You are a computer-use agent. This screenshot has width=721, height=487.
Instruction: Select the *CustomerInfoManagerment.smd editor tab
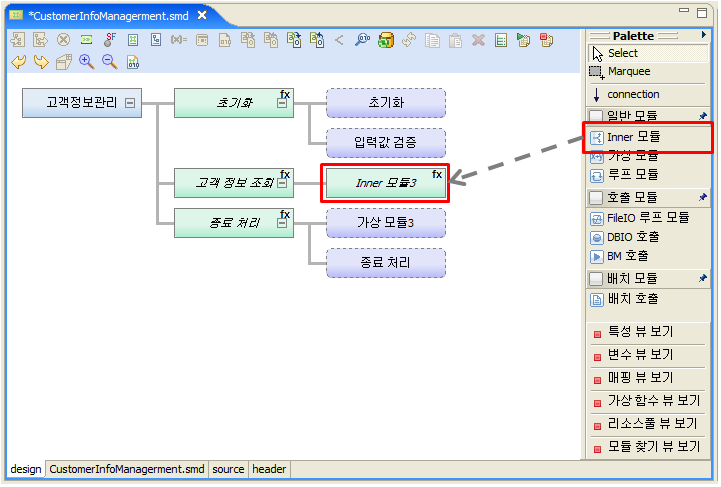pyautogui.click(x=109, y=16)
